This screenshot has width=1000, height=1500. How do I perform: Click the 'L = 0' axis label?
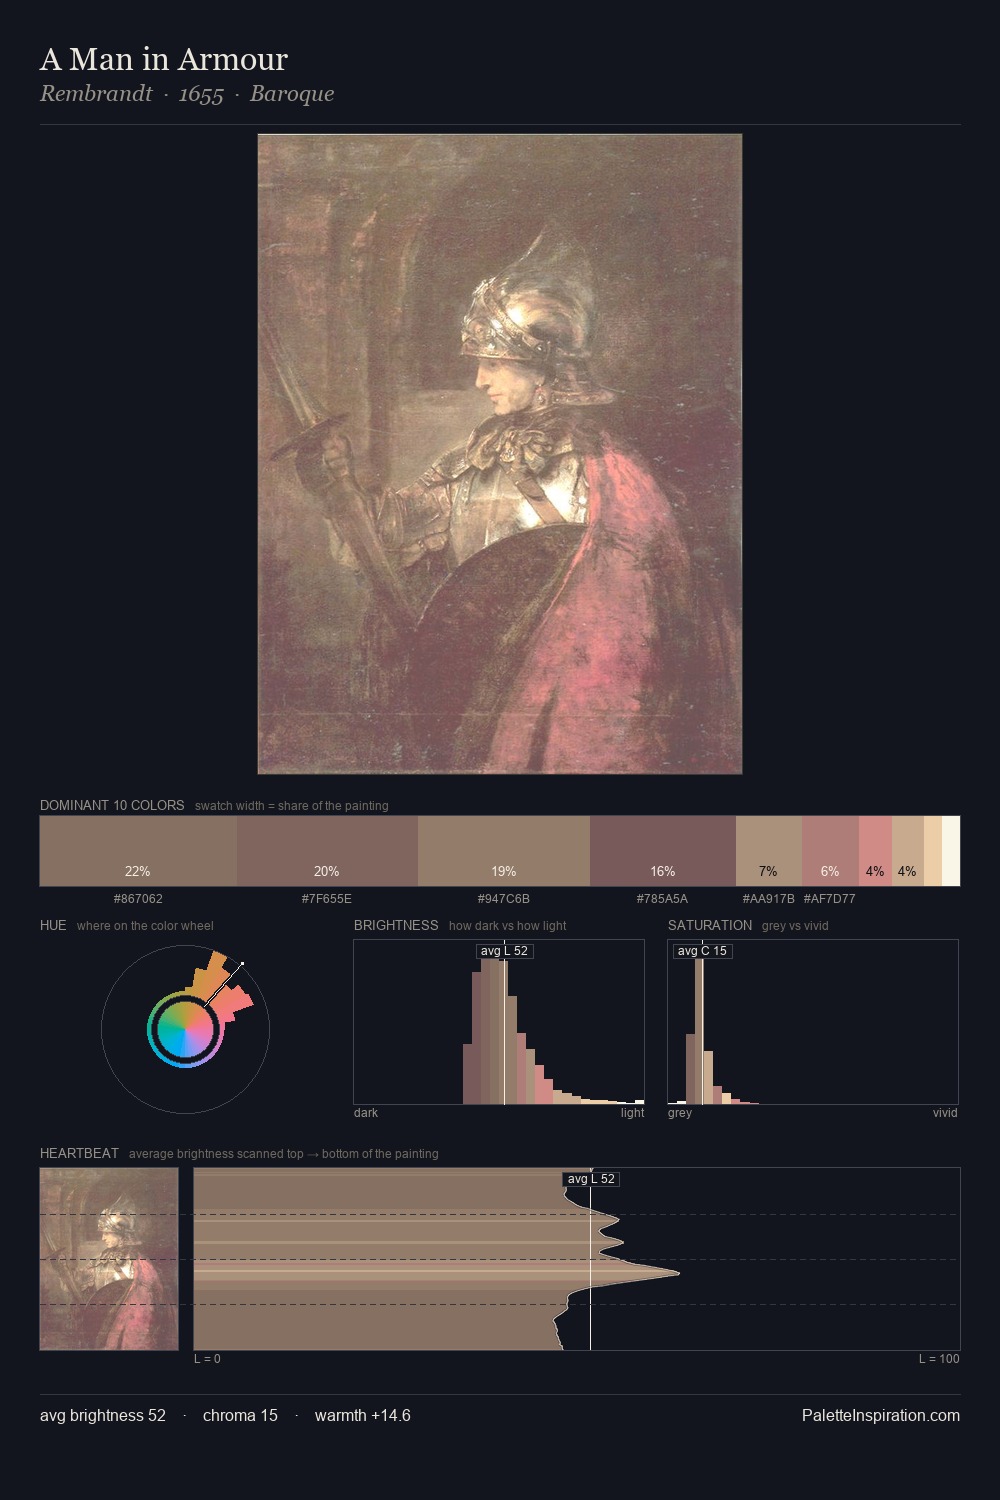(x=207, y=1359)
